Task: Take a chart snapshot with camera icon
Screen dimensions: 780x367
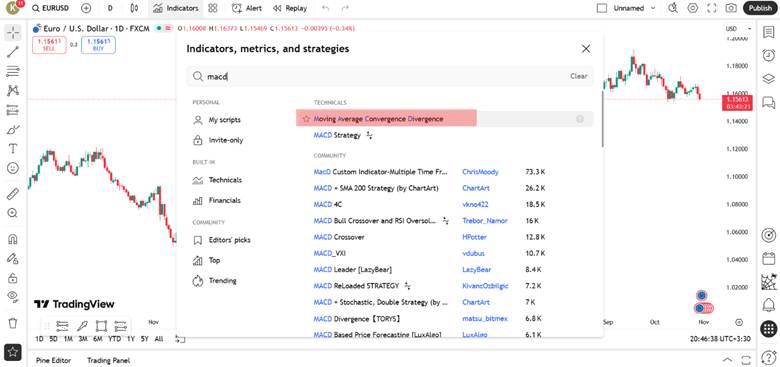Action: [x=731, y=8]
